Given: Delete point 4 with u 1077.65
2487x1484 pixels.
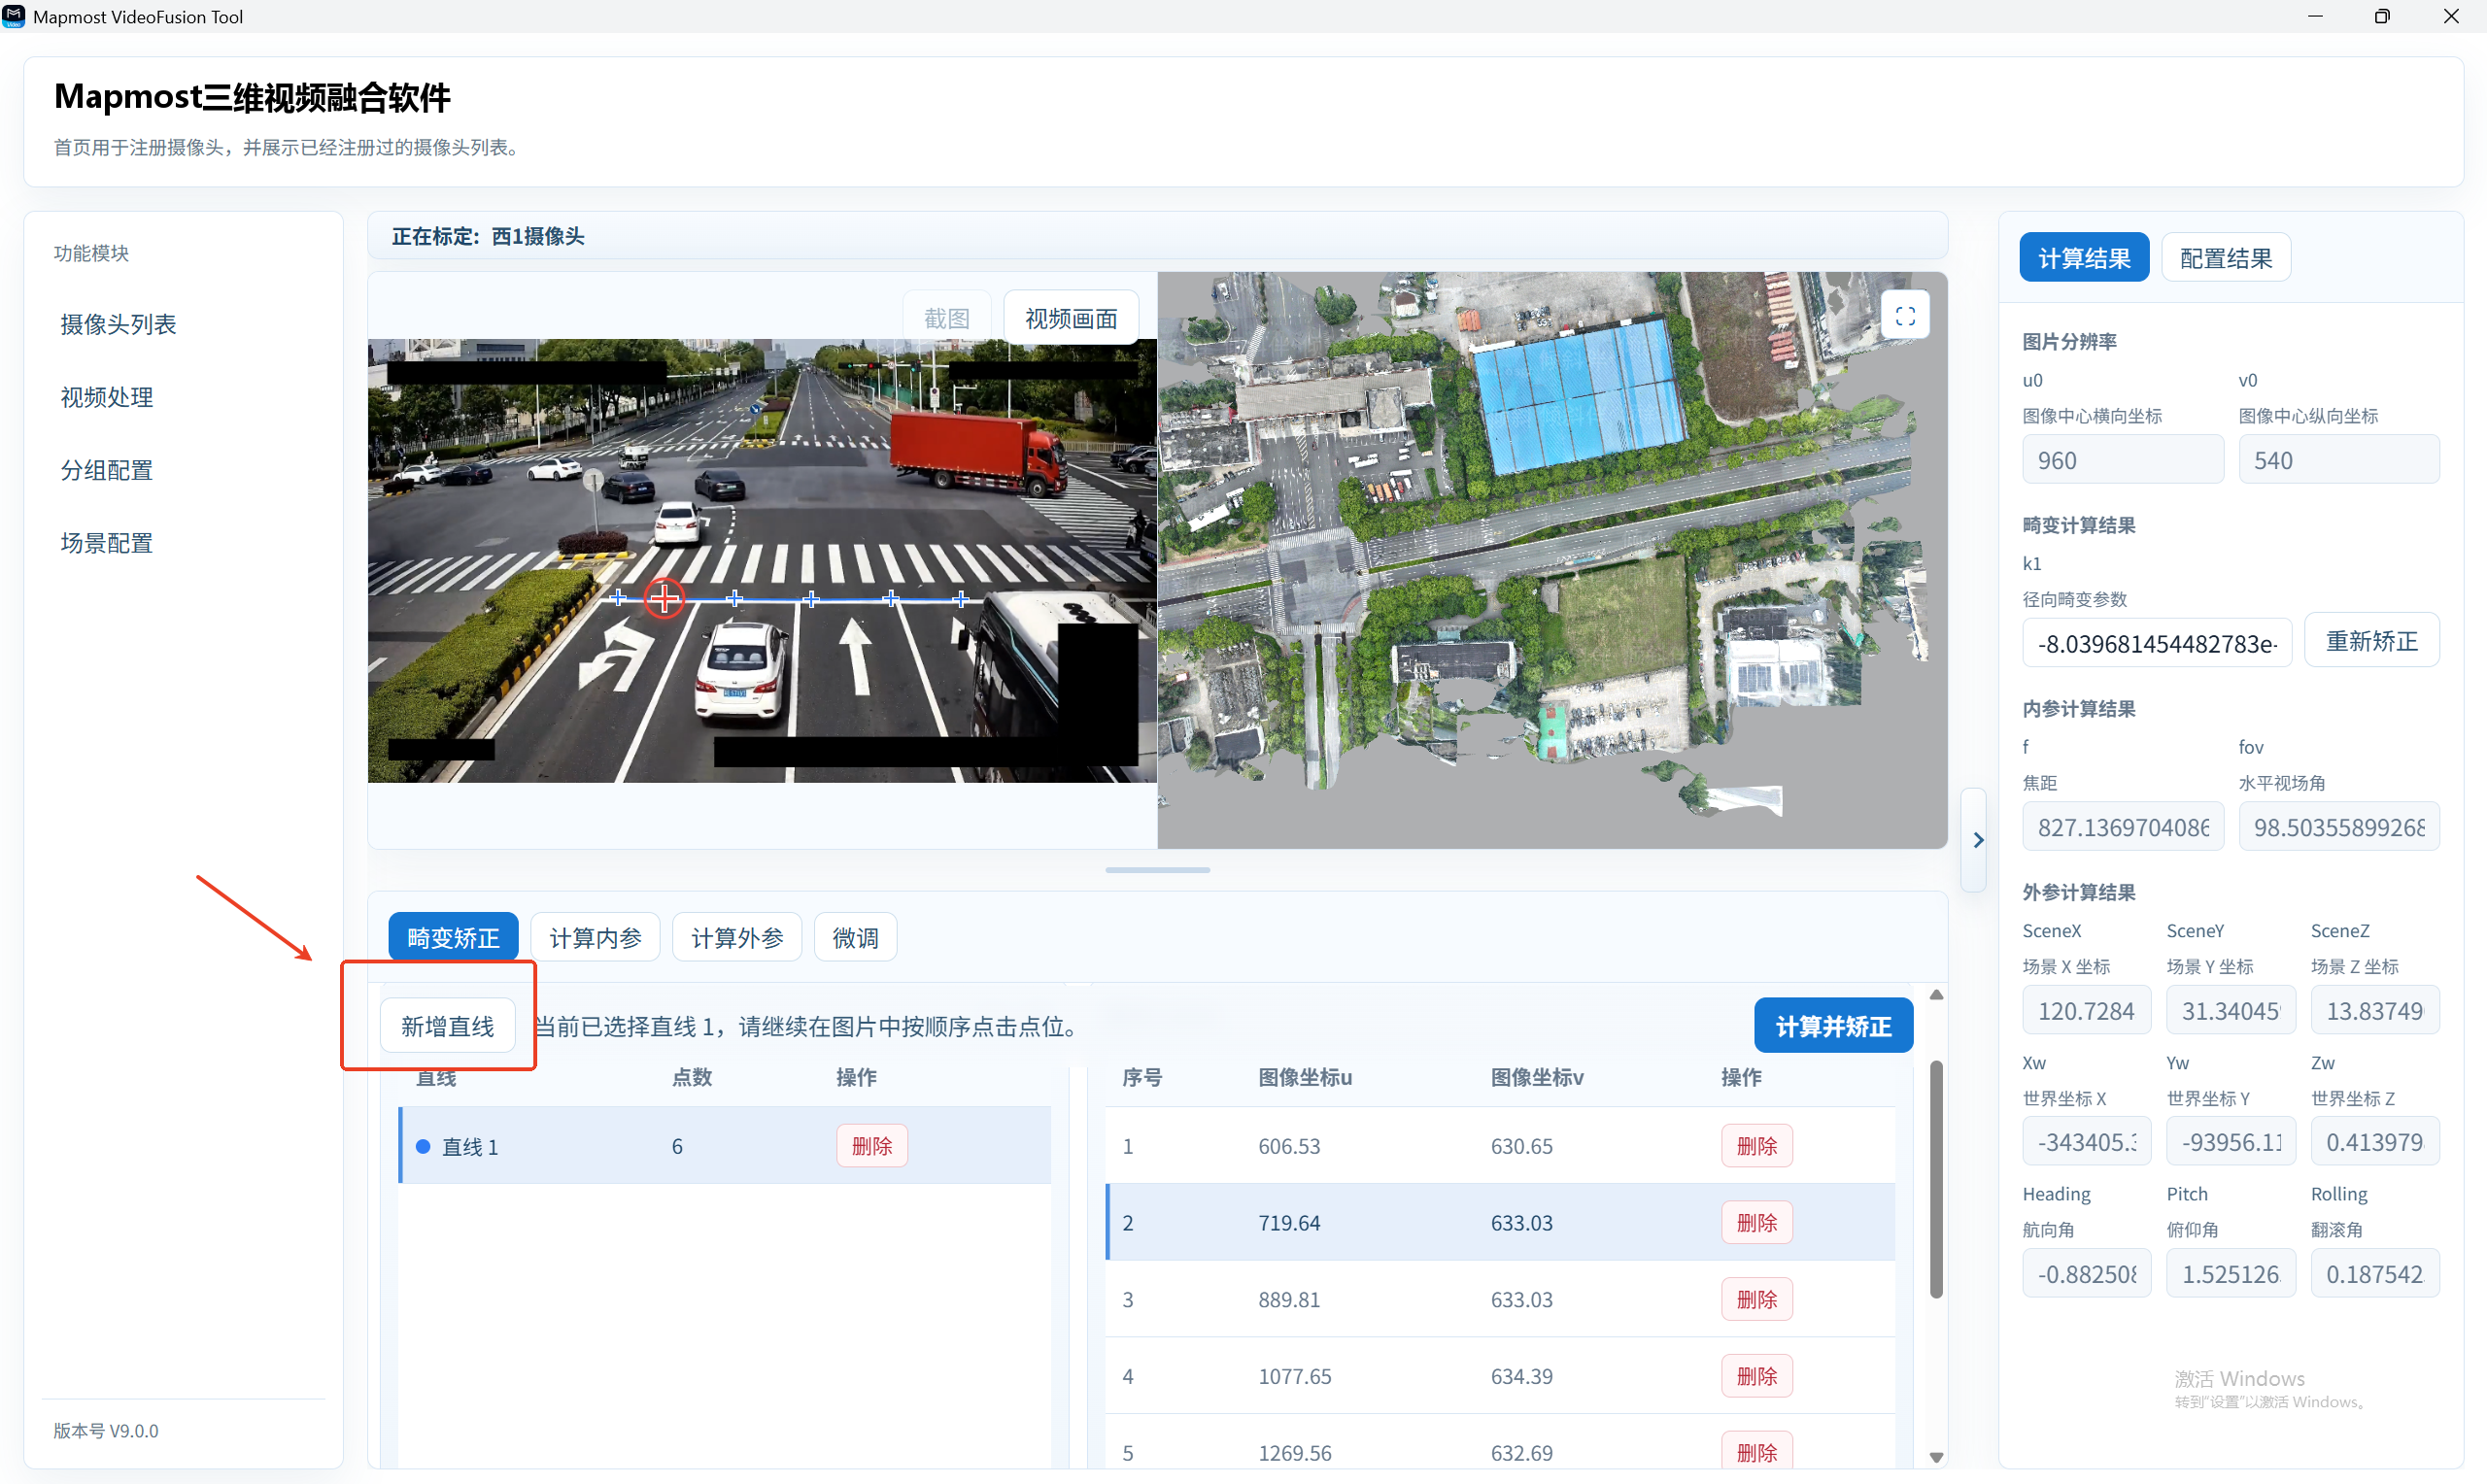Looking at the screenshot, I should coord(1756,1376).
